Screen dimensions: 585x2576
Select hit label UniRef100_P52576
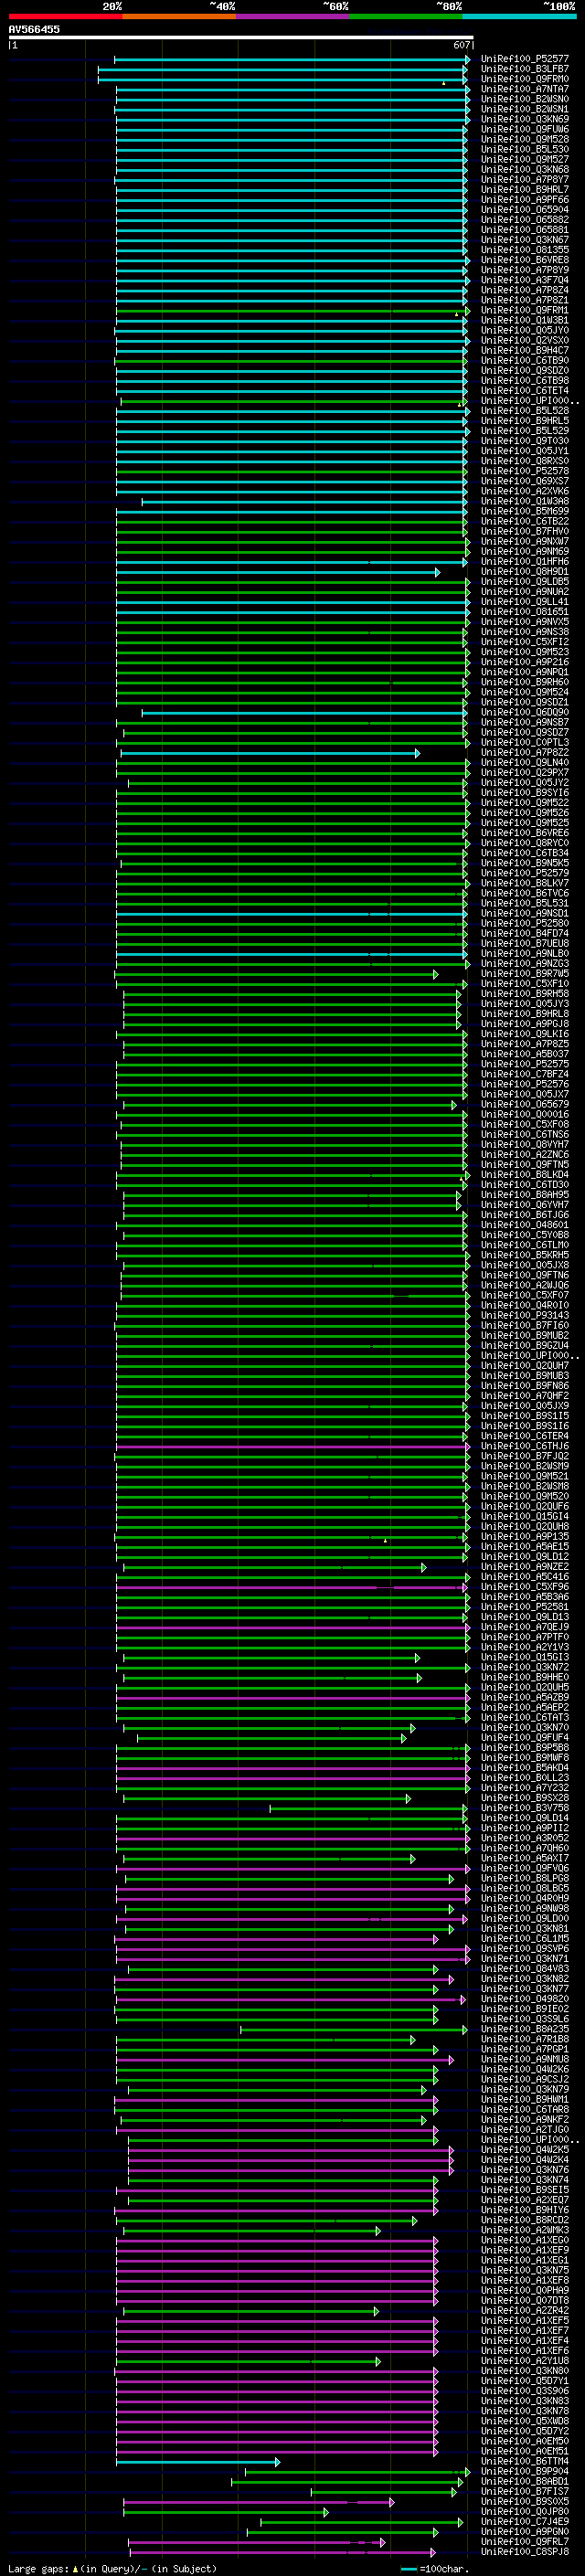[525, 1084]
